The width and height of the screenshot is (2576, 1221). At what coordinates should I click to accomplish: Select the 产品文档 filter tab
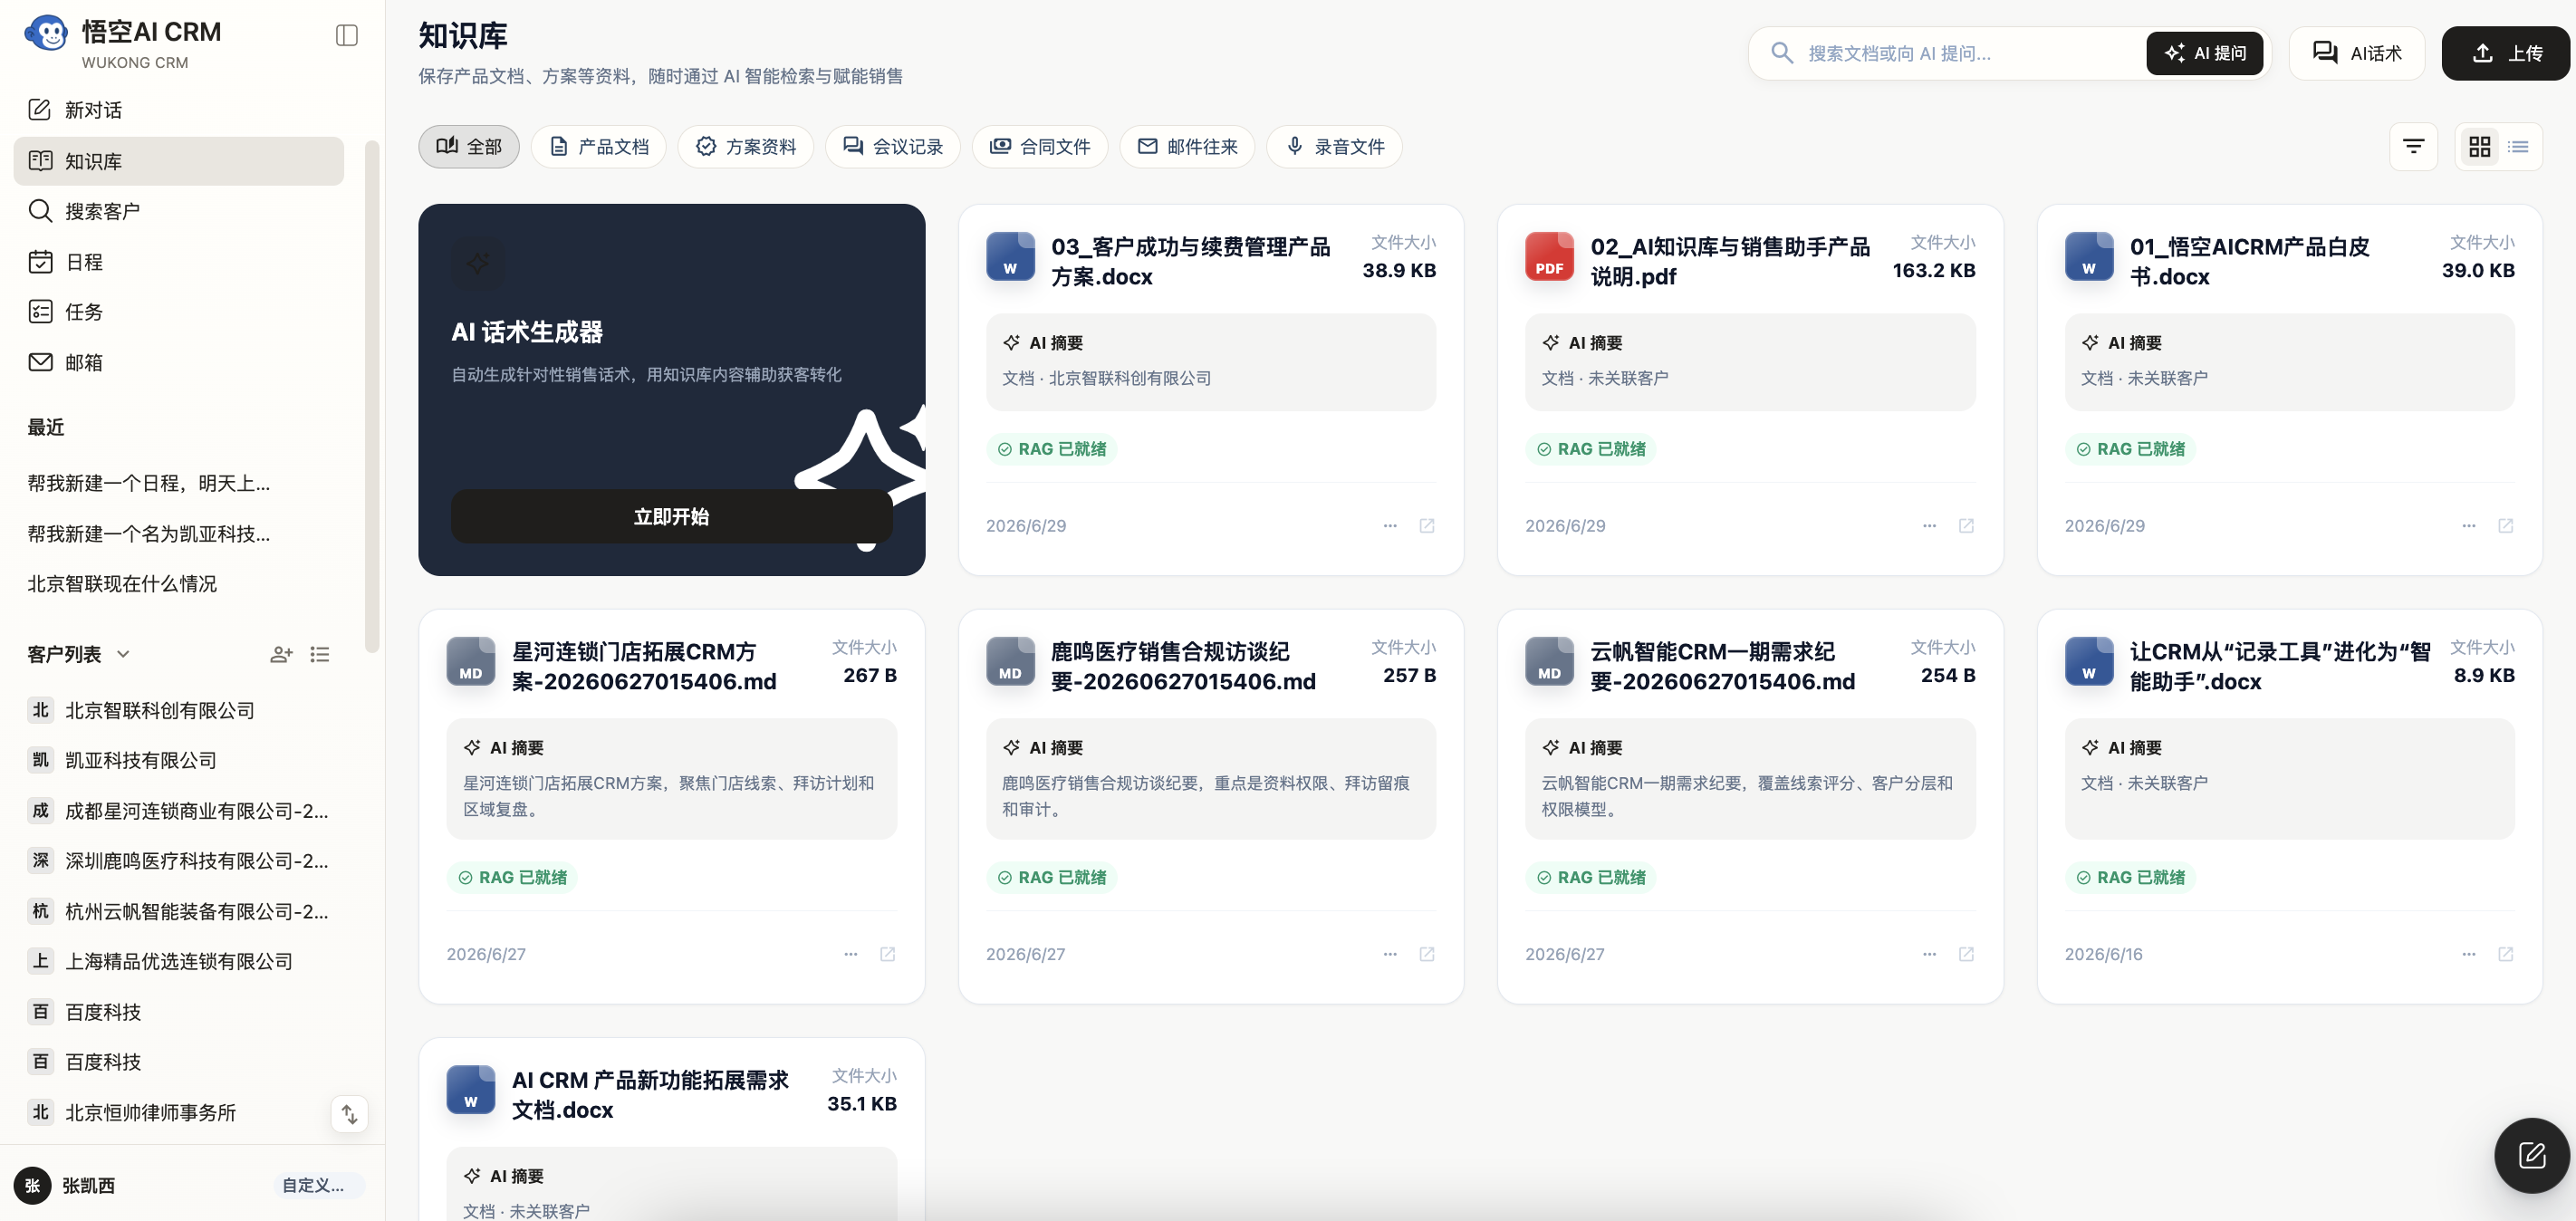(598, 147)
